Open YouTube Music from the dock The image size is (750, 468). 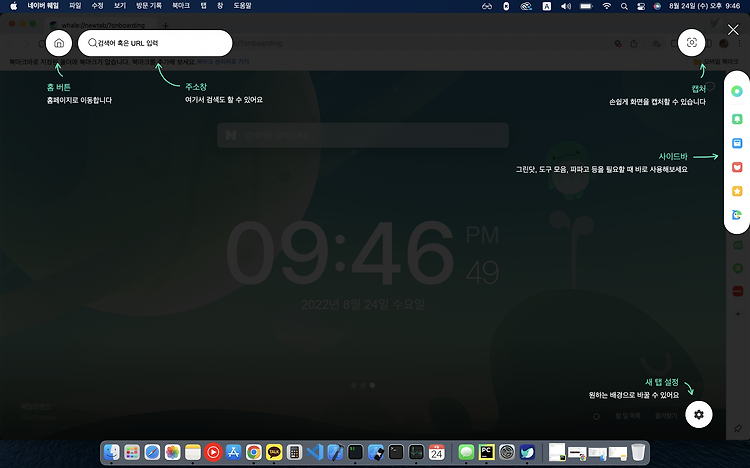(x=213, y=452)
